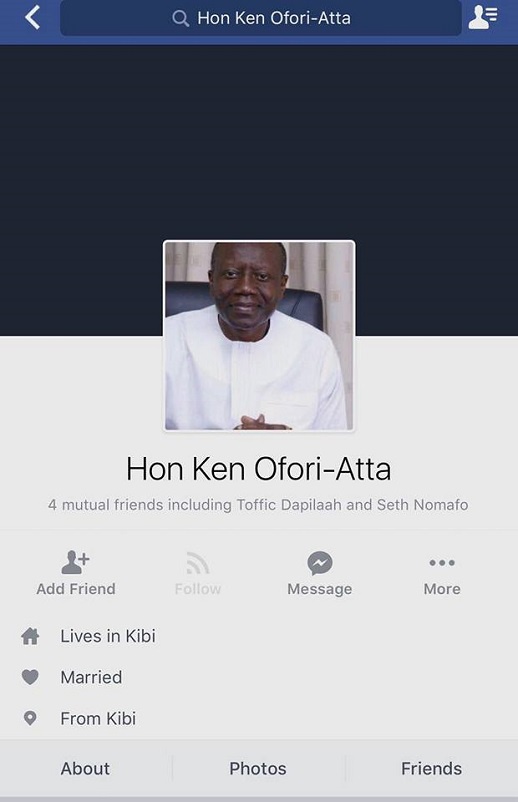Tap the Message button label
Viewport: 518px width, 802px height.
(320, 589)
